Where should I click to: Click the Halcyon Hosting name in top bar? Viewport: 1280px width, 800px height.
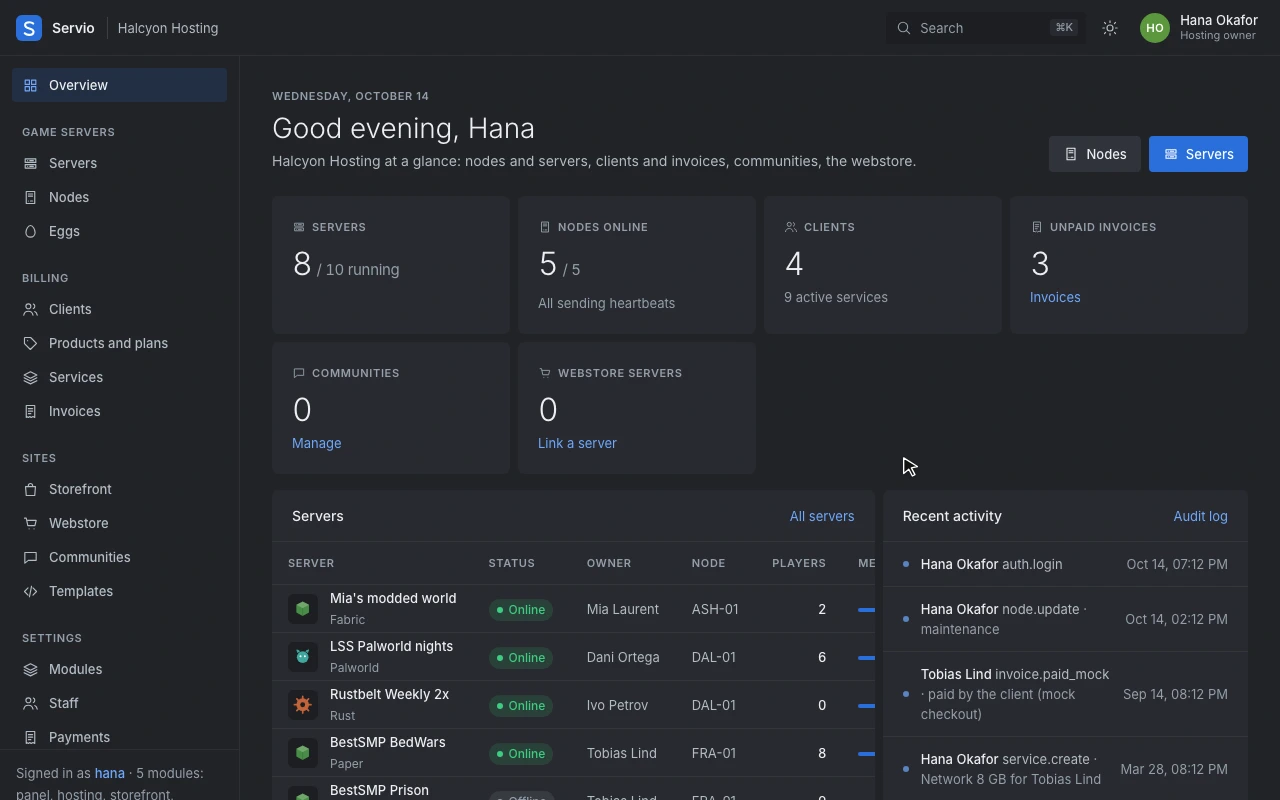coord(168,28)
